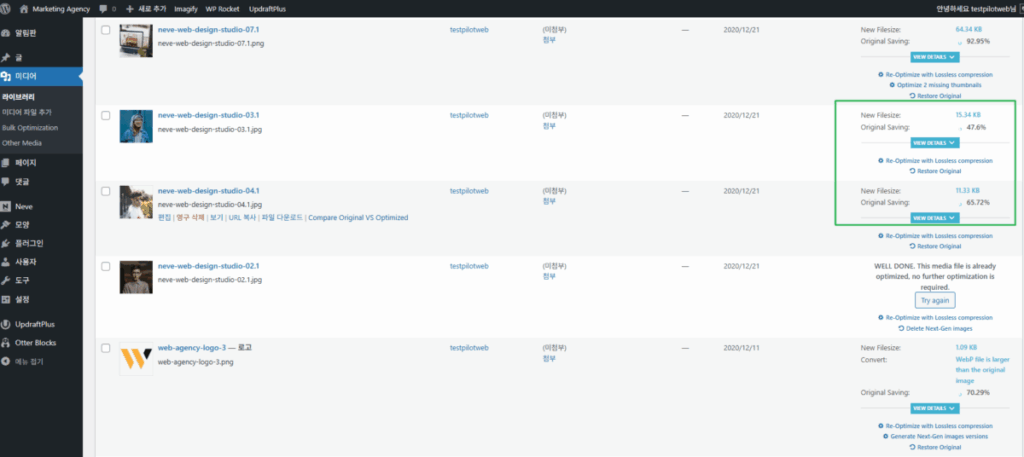Click the Try again button
The image size is (1024, 457).
(934, 300)
